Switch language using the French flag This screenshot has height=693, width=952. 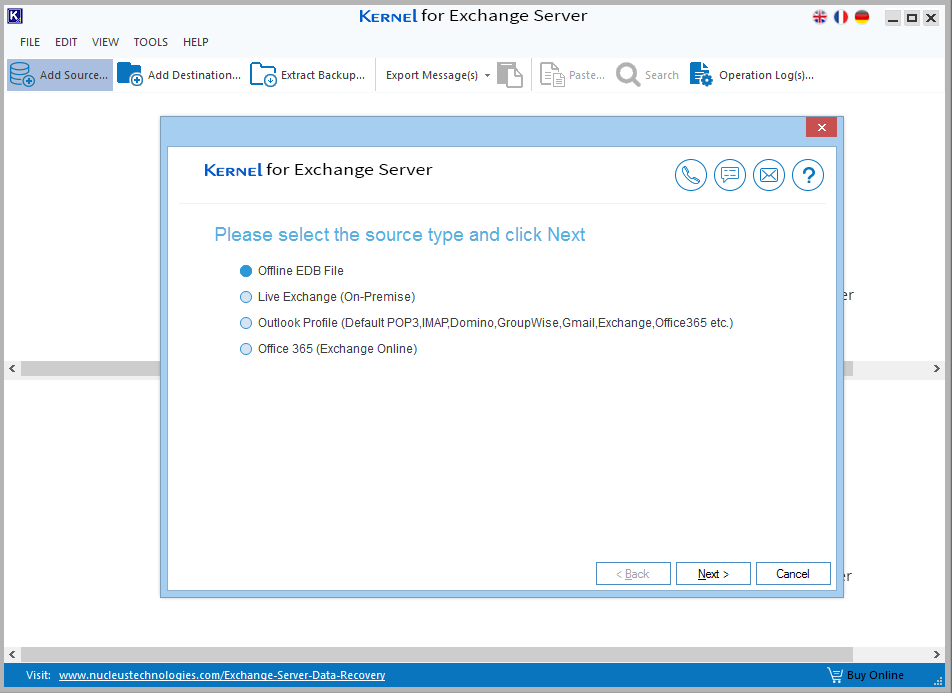pos(841,17)
